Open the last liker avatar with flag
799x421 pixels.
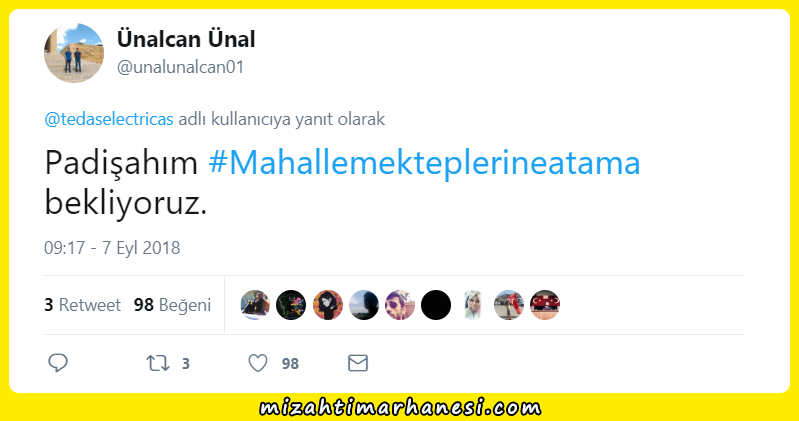pos(545,305)
